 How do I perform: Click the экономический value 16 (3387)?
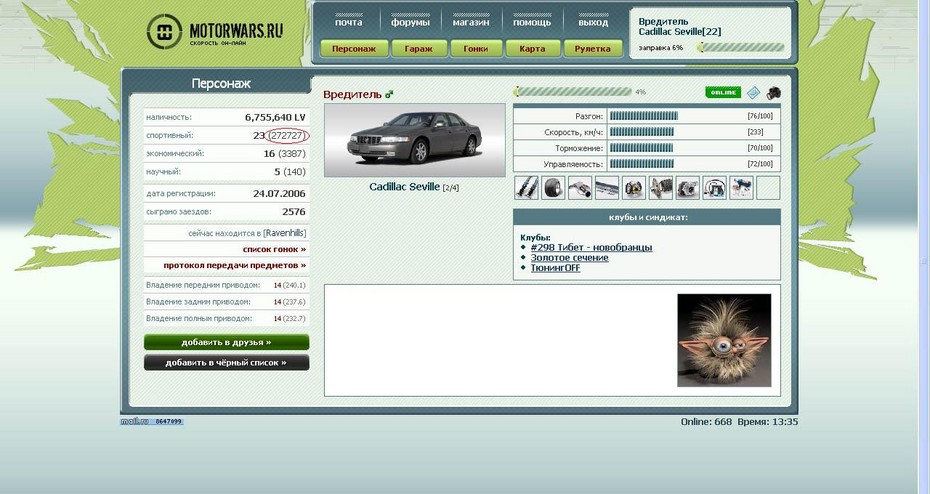coord(285,154)
